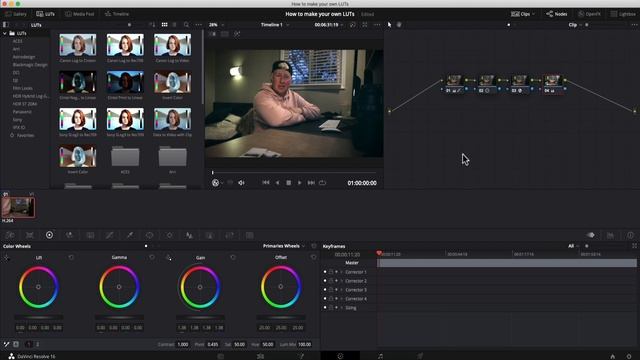Search LUTs with magnifier icon
The image size is (640, 360).
click(186, 24)
